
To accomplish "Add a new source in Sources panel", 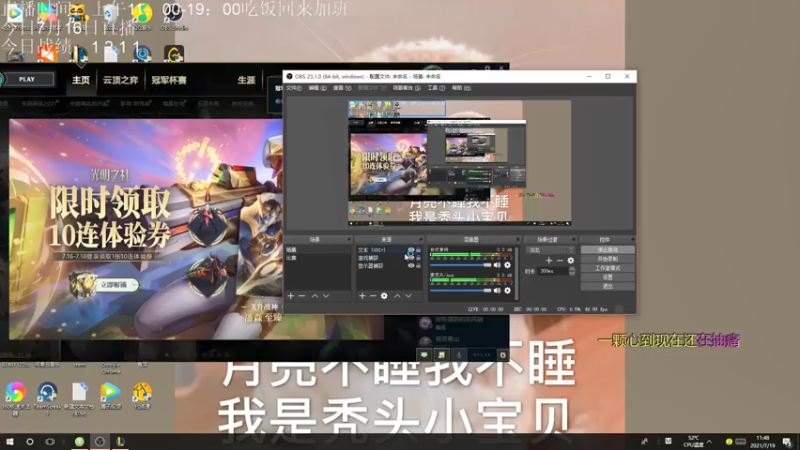I will tap(362, 296).
